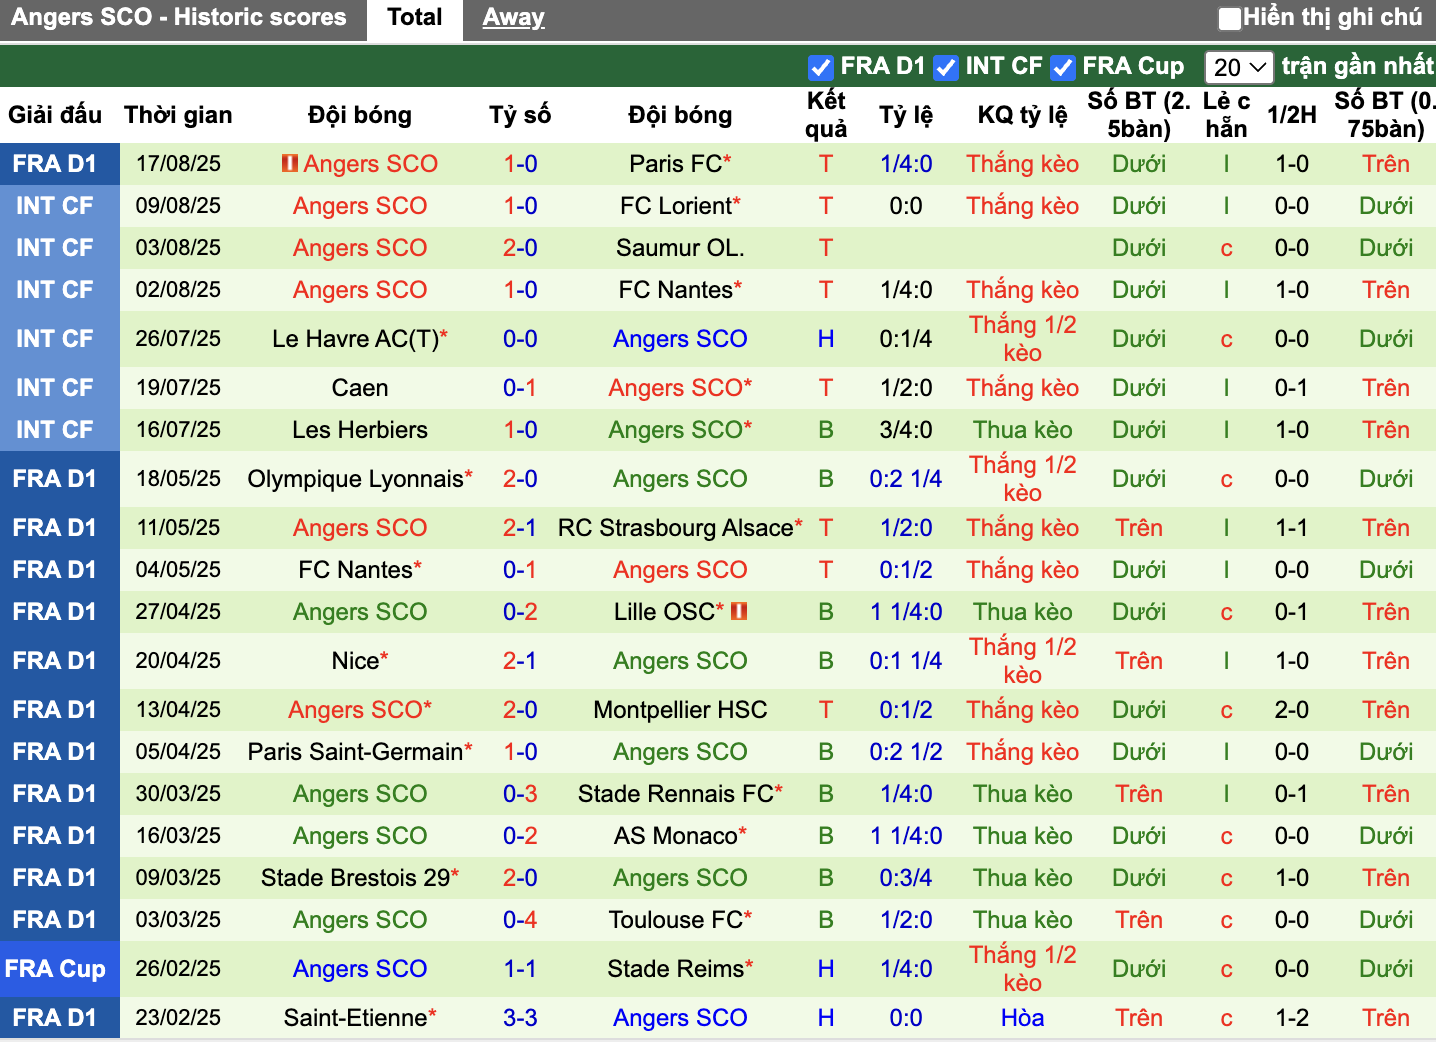Click RC Strasbourg Alsace team name
The height and width of the screenshot is (1044, 1436).
point(676,528)
